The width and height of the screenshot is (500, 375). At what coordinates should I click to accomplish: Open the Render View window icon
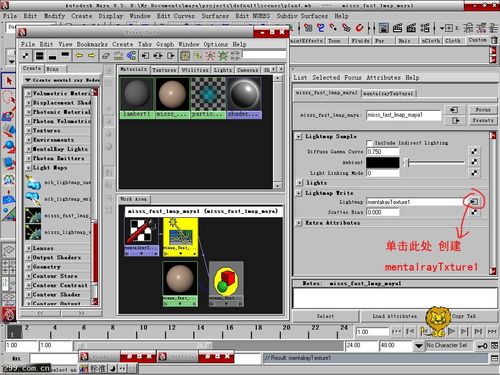[384, 28]
